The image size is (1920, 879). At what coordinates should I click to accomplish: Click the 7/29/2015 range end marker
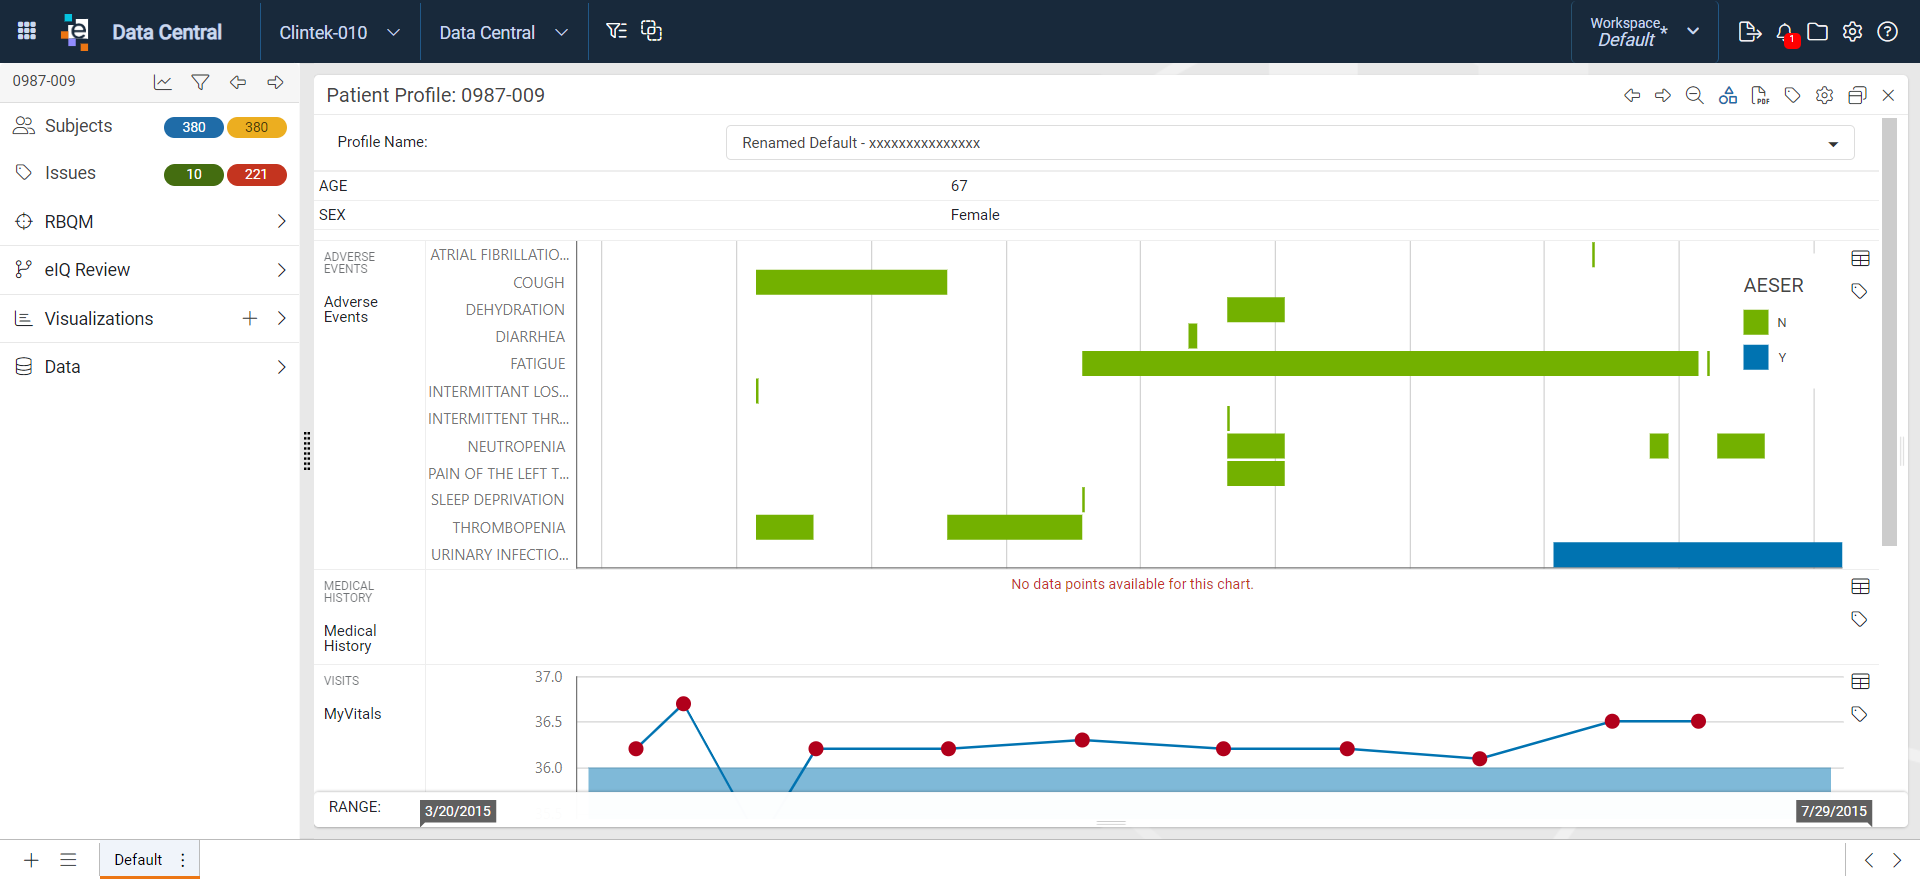[x=1834, y=811]
